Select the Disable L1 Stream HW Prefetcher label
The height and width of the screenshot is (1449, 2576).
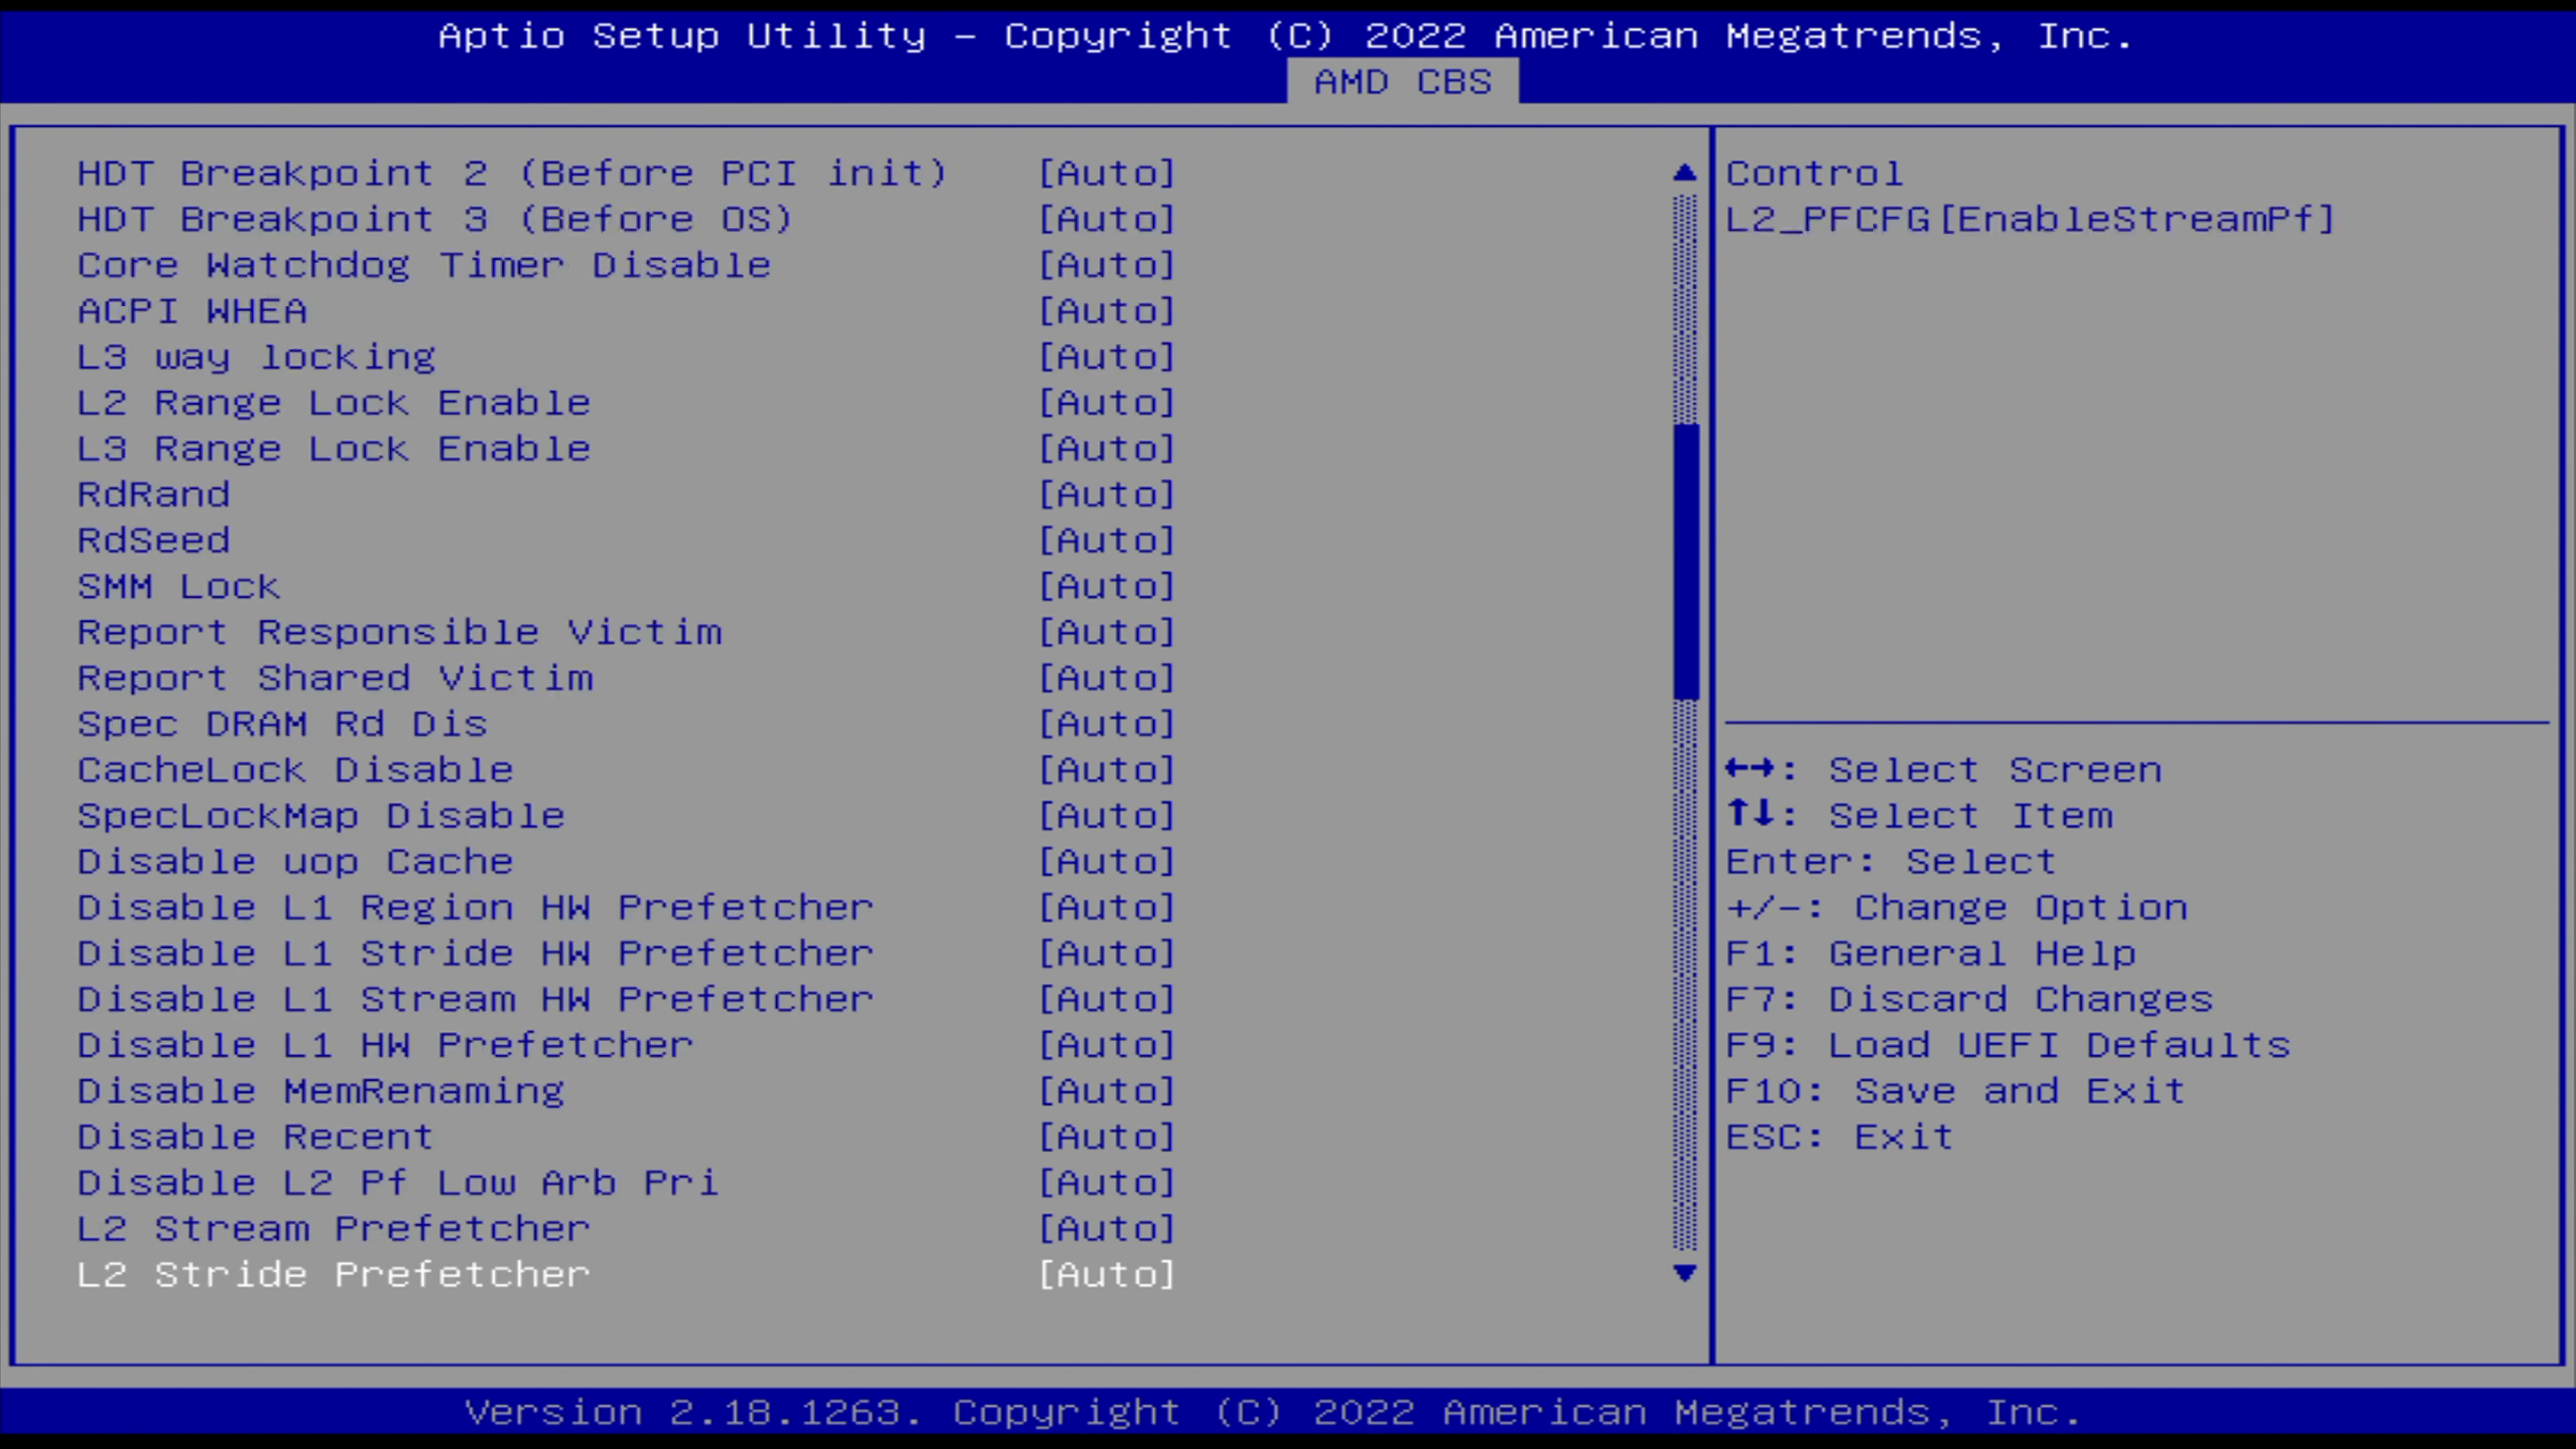476,1000
